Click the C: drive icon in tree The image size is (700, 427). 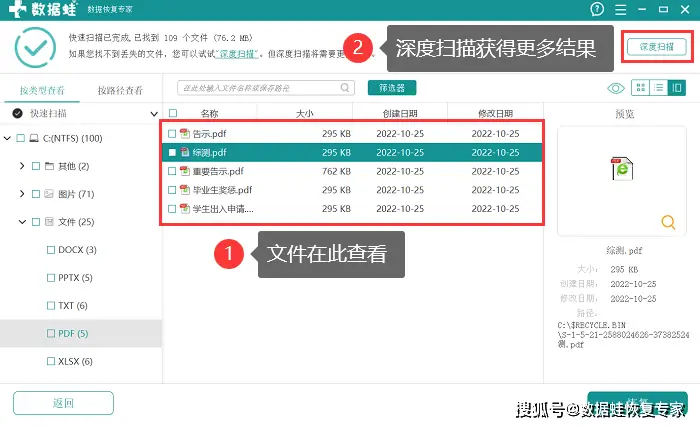(x=34, y=138)
